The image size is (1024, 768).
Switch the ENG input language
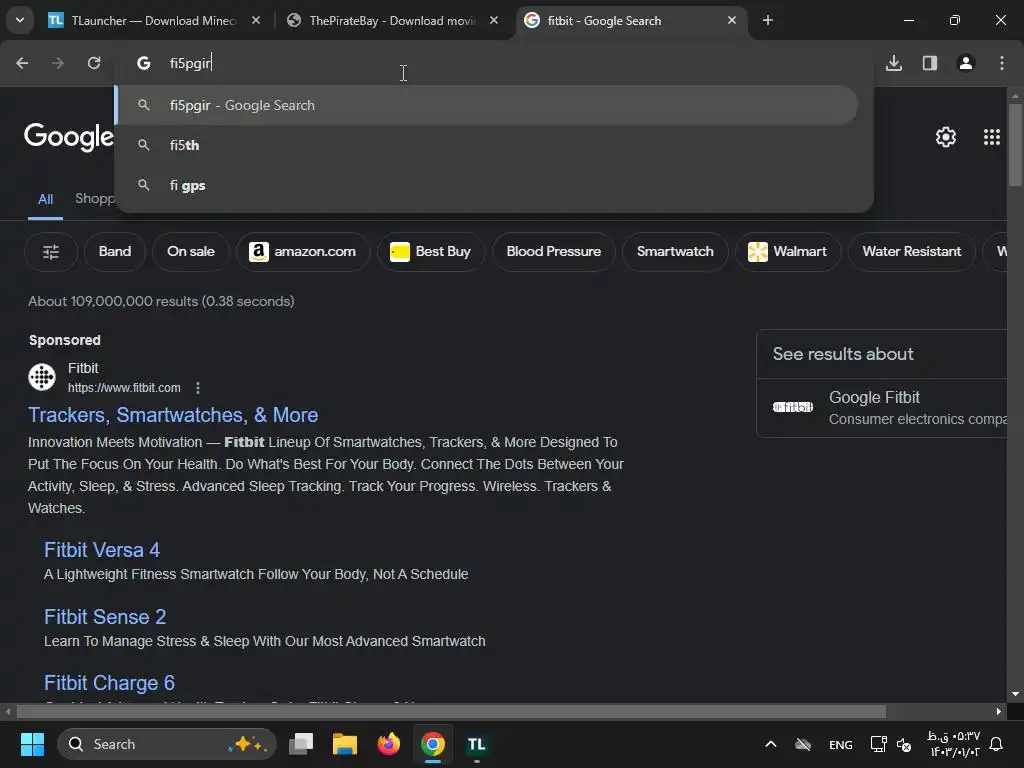(840, 744)
